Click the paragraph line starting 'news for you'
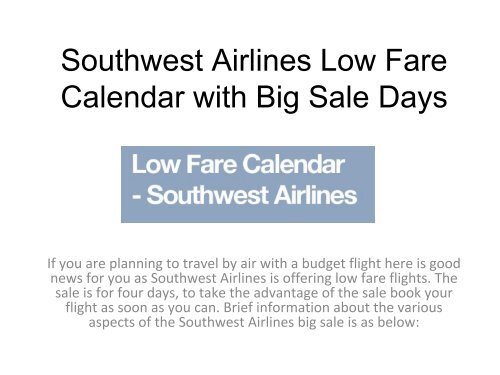This screenshot has height=375, width=500. [x=254, y=278]
